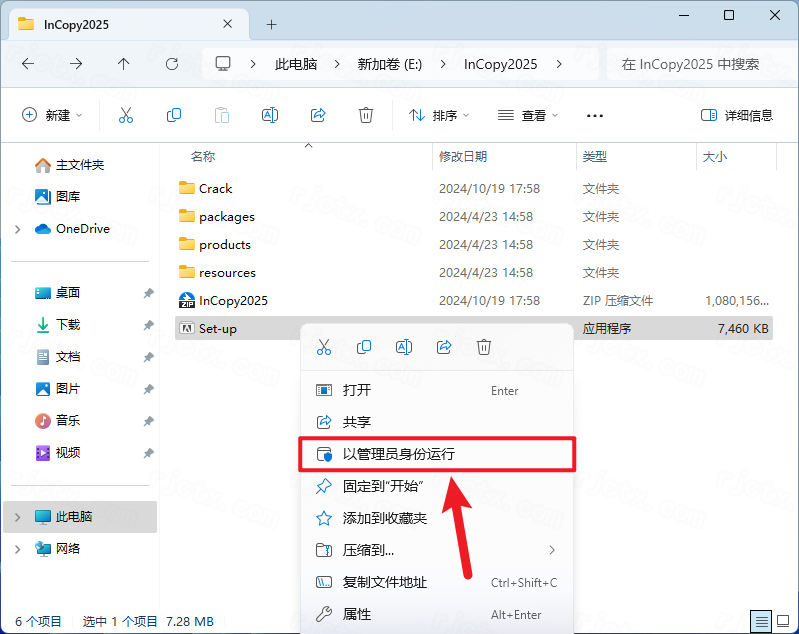Open the Crack folder
The width and height of the screenshot is (799, 634).
[215, 188]
